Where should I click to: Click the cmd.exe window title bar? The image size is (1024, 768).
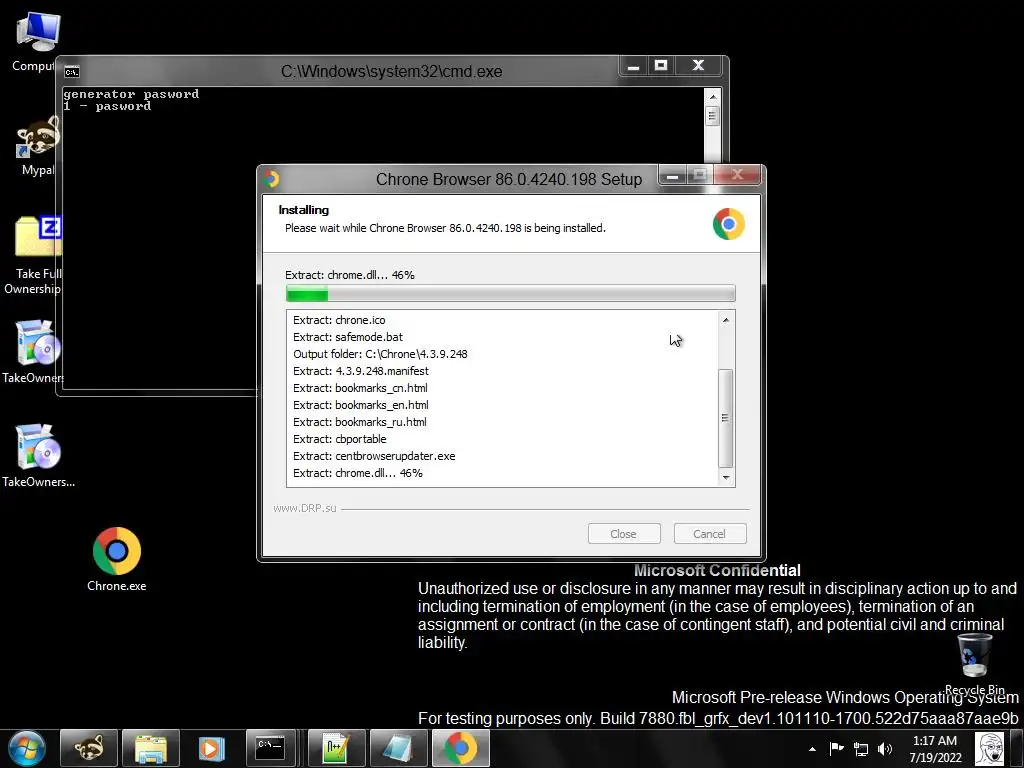click(392, 71)
